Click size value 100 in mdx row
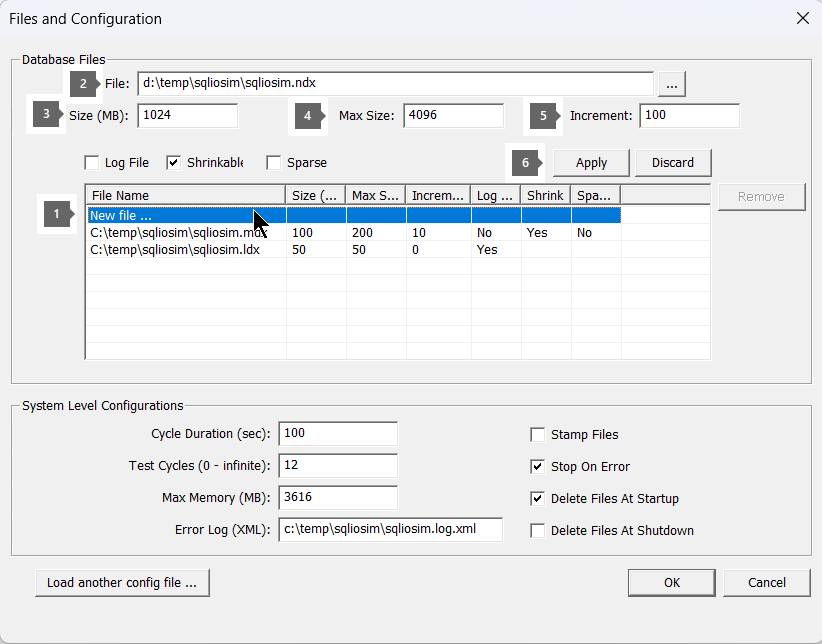 302,233
